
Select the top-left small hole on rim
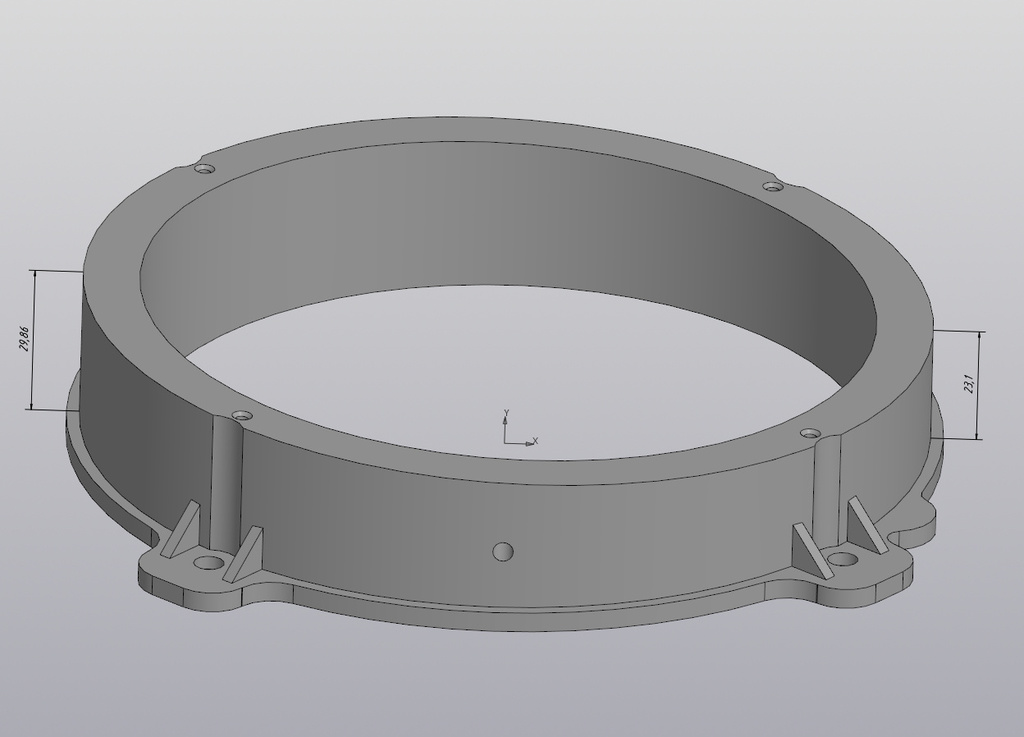point(205,169)
